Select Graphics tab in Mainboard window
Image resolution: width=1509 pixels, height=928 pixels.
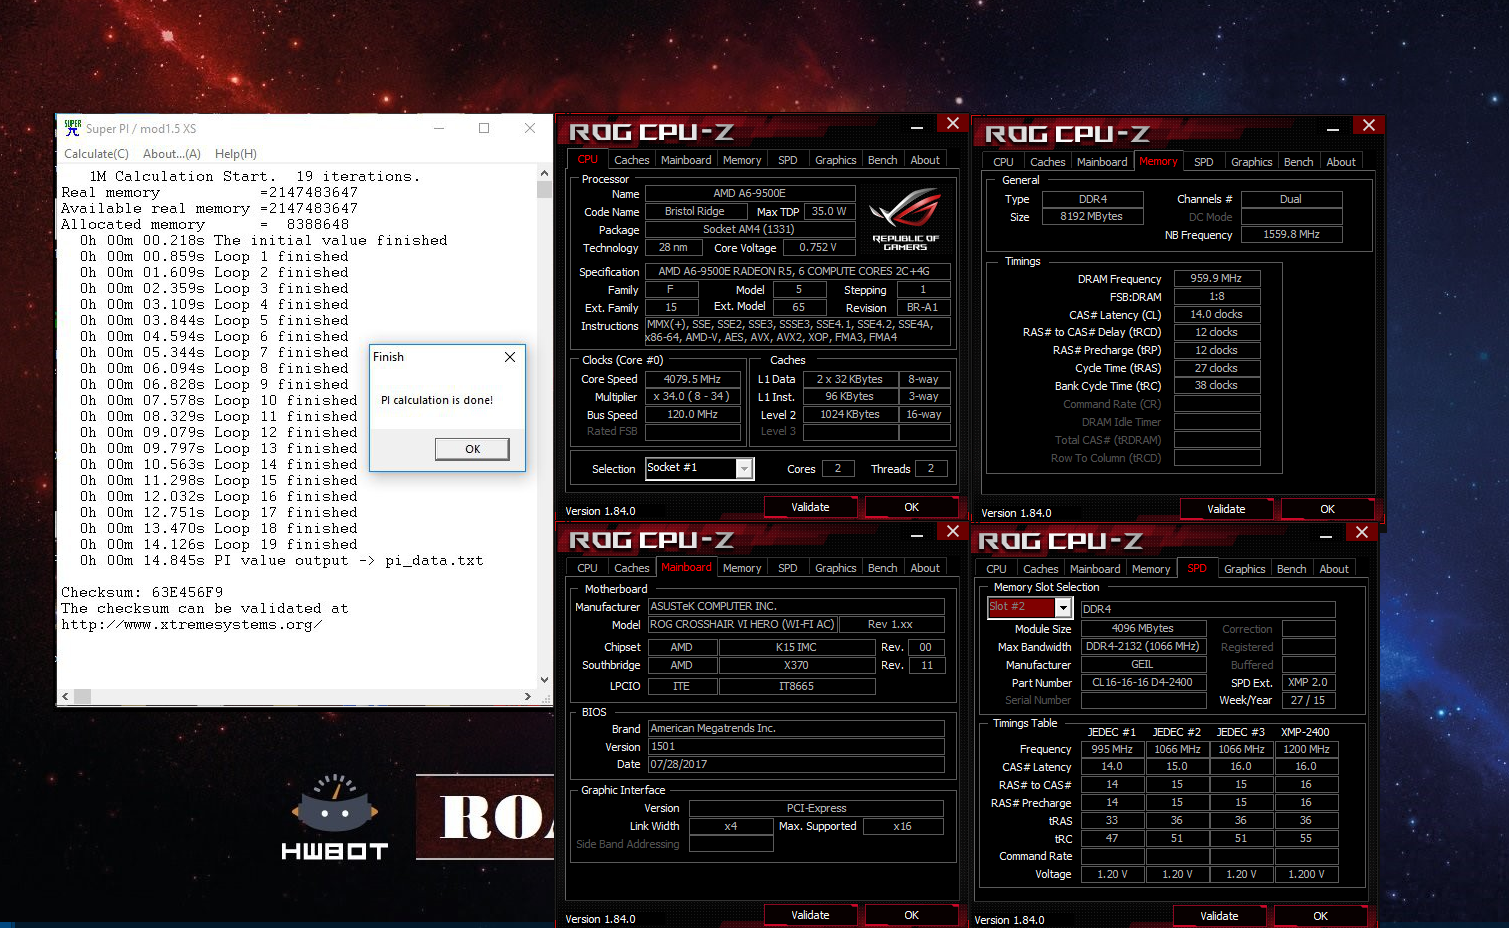coord(836,568)
